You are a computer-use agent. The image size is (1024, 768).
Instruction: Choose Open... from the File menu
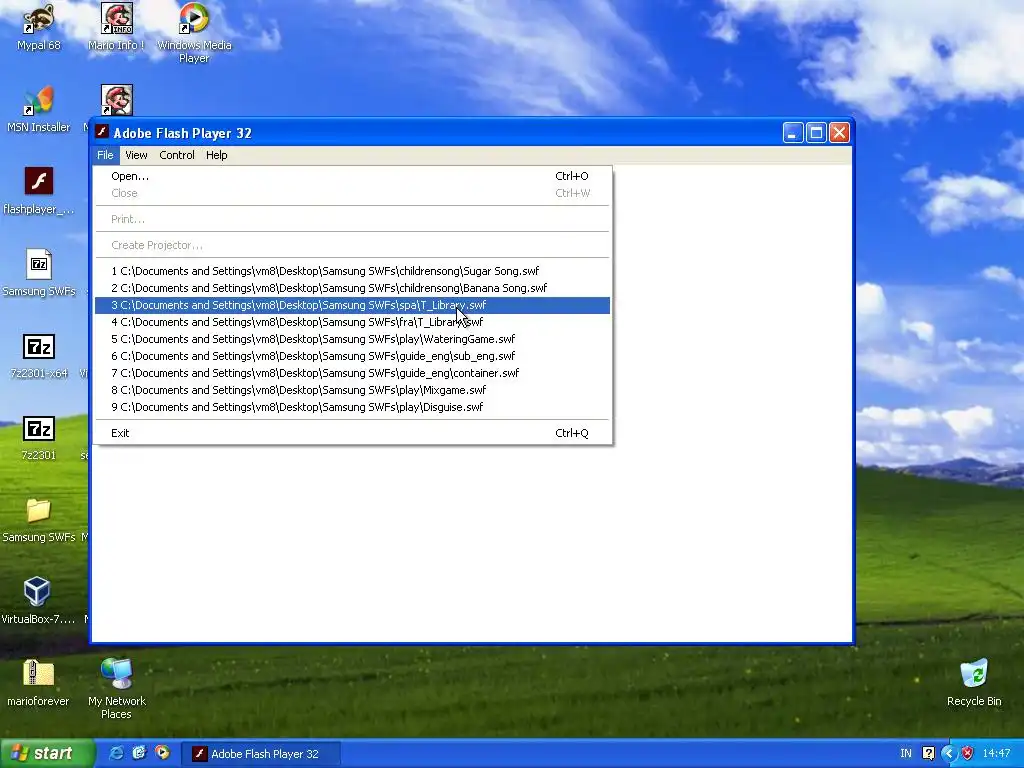pos(353,176)
